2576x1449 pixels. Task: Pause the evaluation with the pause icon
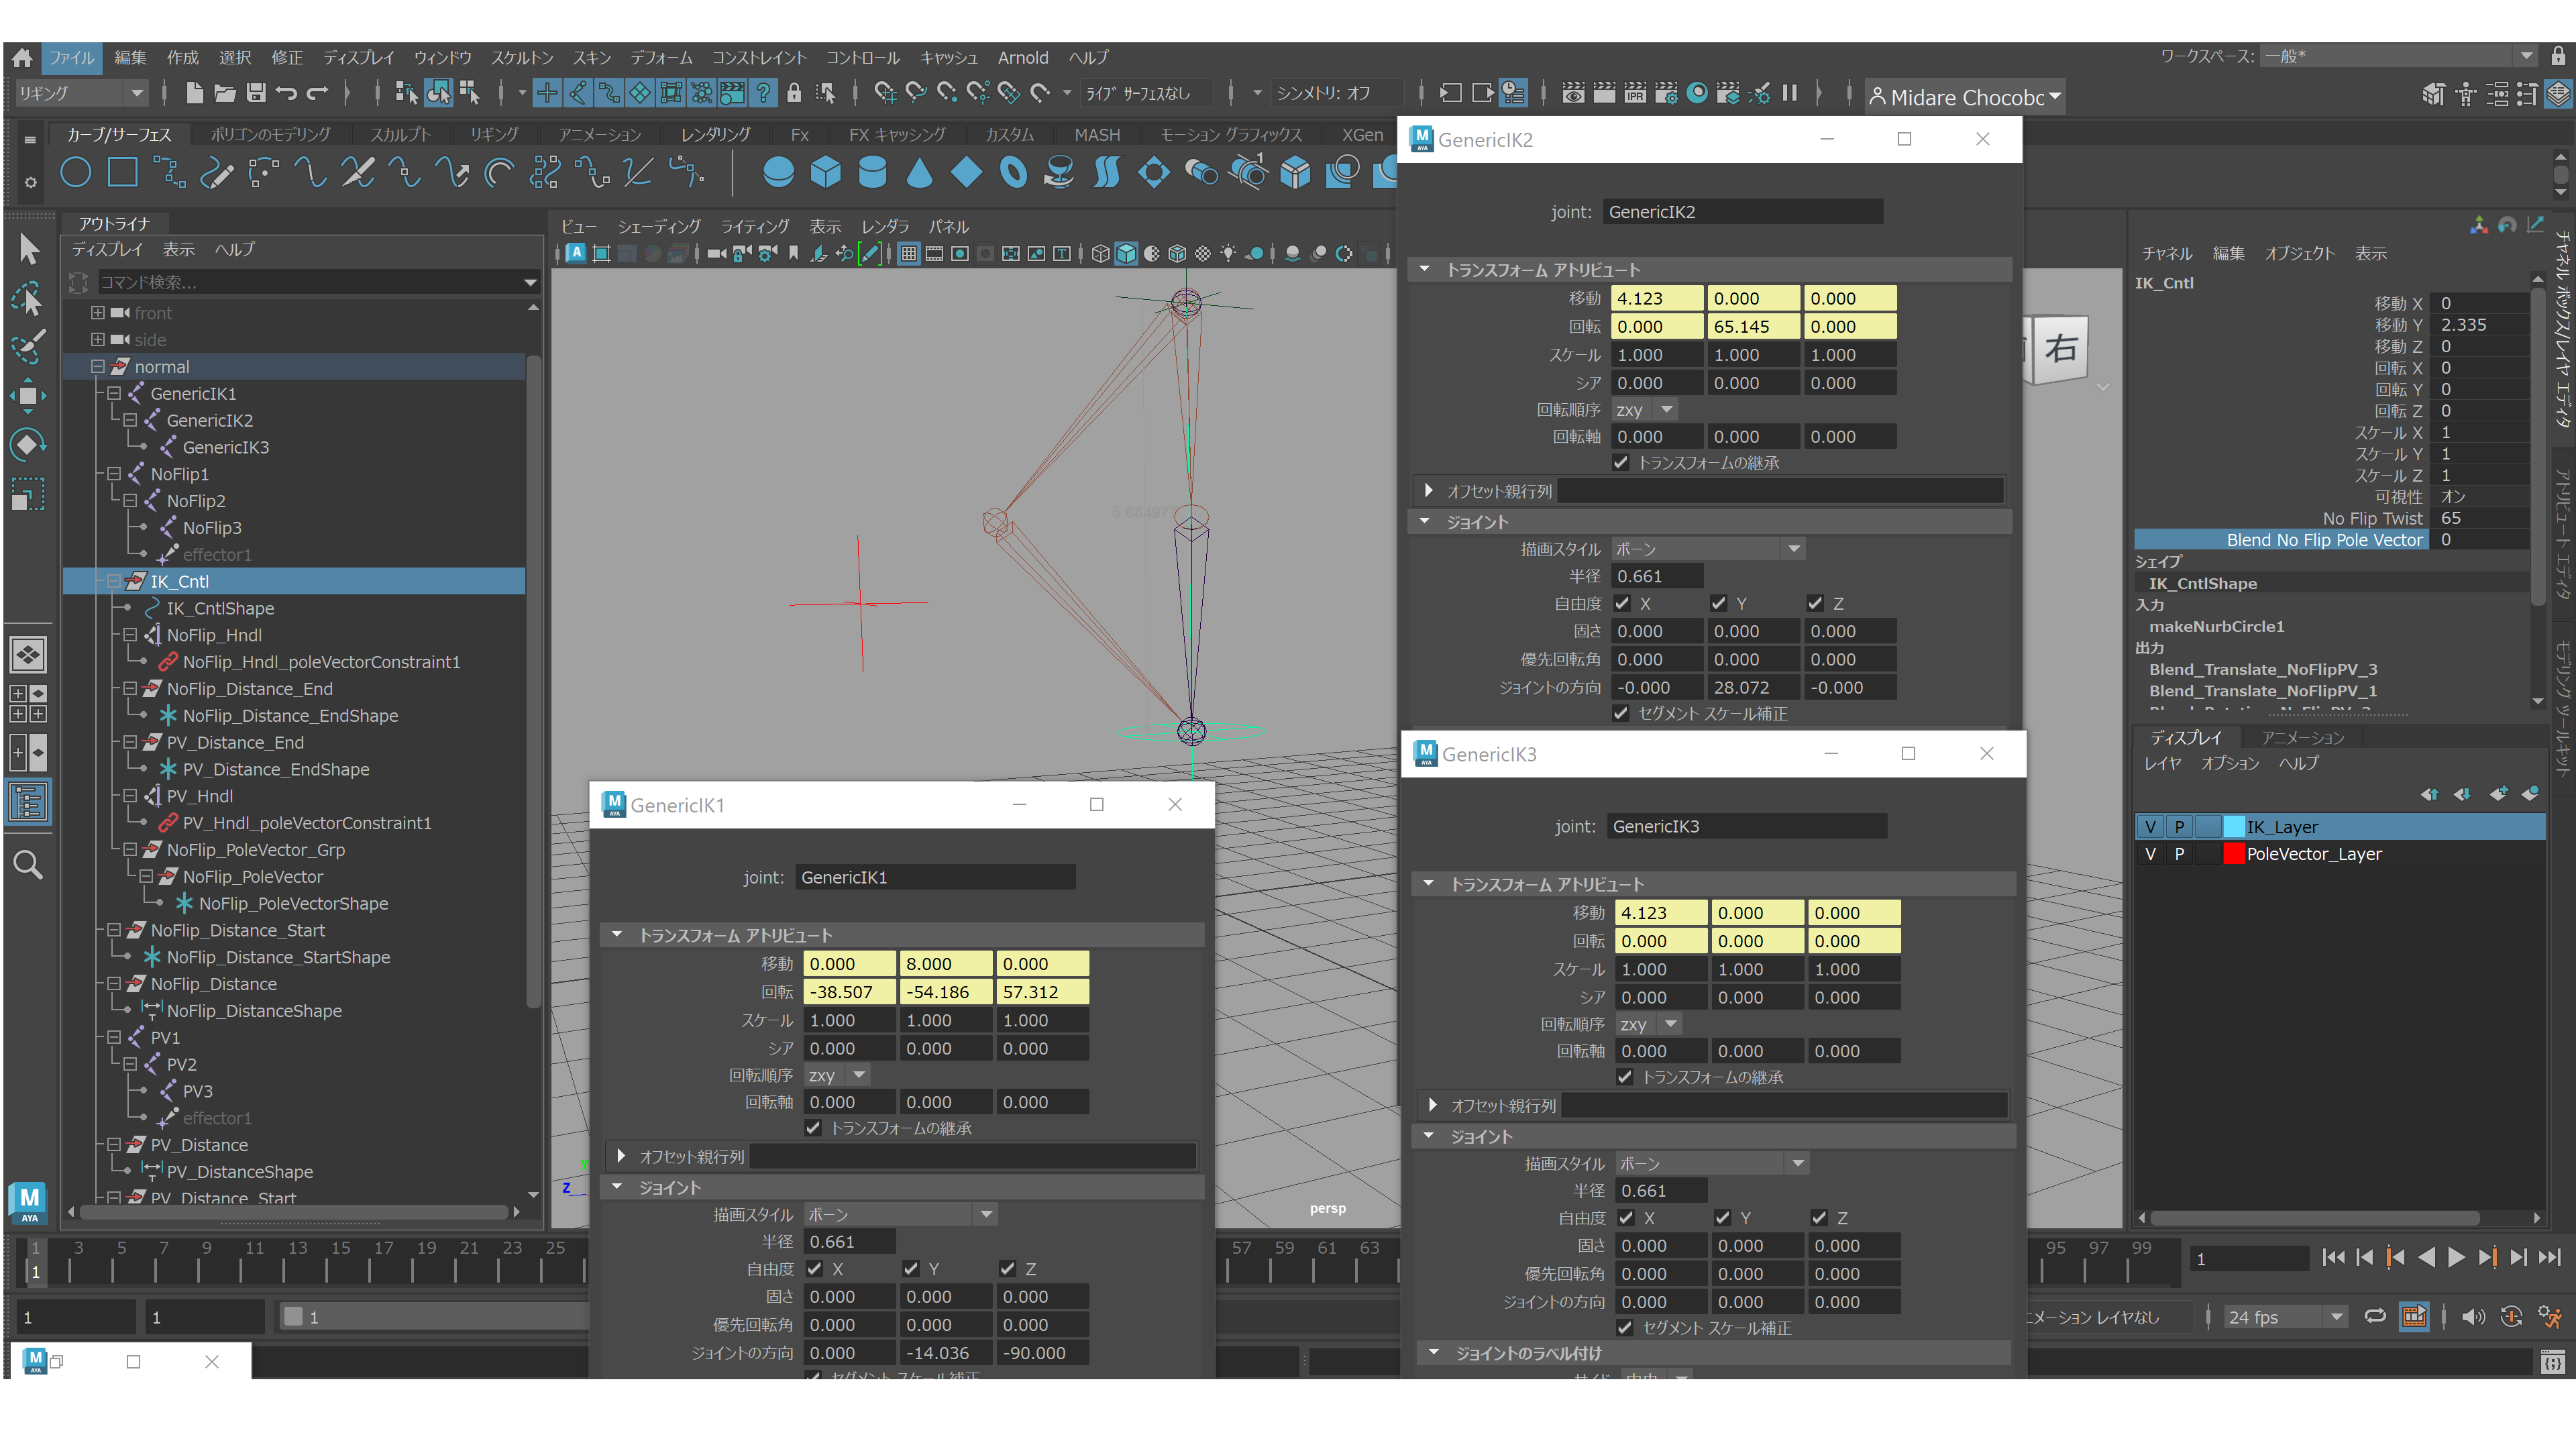coord(1789,92)
